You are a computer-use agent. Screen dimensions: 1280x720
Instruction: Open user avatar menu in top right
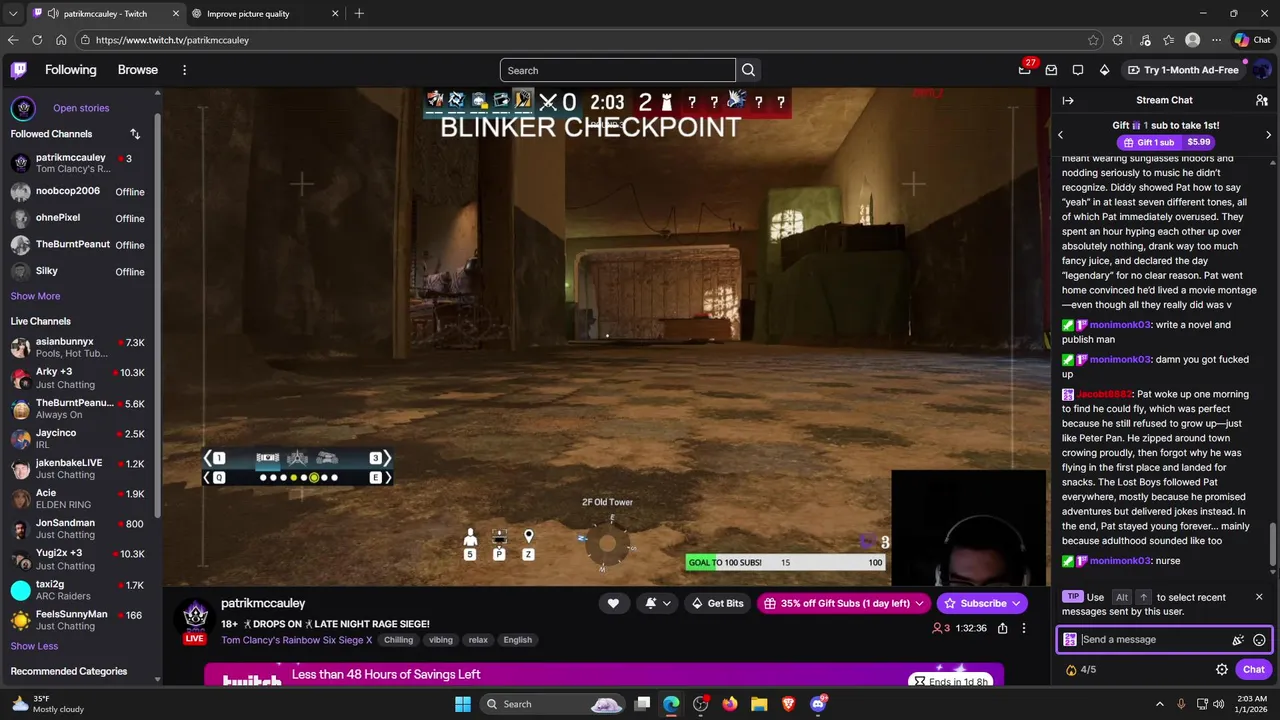pyautogui.click(x=1261, y=70)
